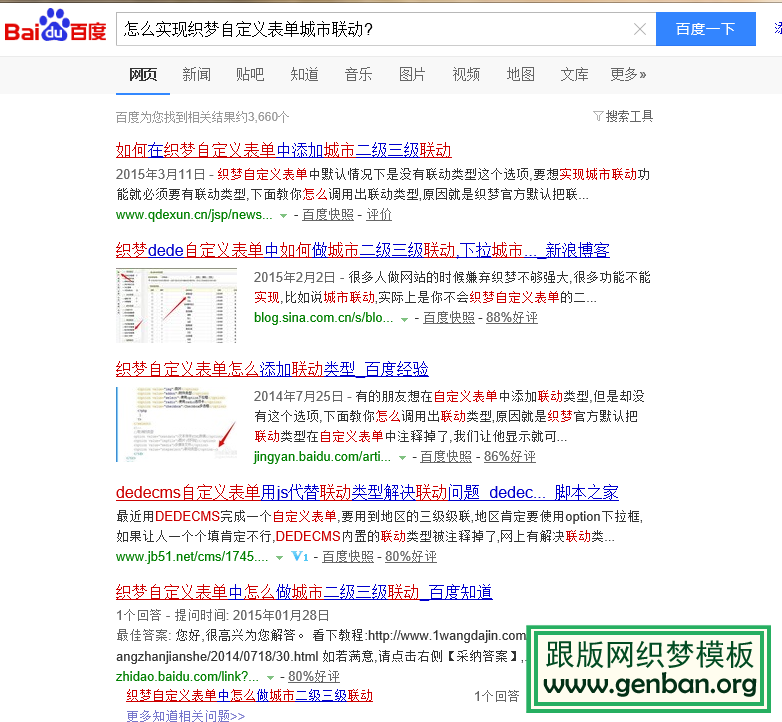Image resolution: width=782 pixels, height=722 pixels.
Task: Click the blog.sina.com.cn/s/blo... green URL
Action: click(324, 318)
